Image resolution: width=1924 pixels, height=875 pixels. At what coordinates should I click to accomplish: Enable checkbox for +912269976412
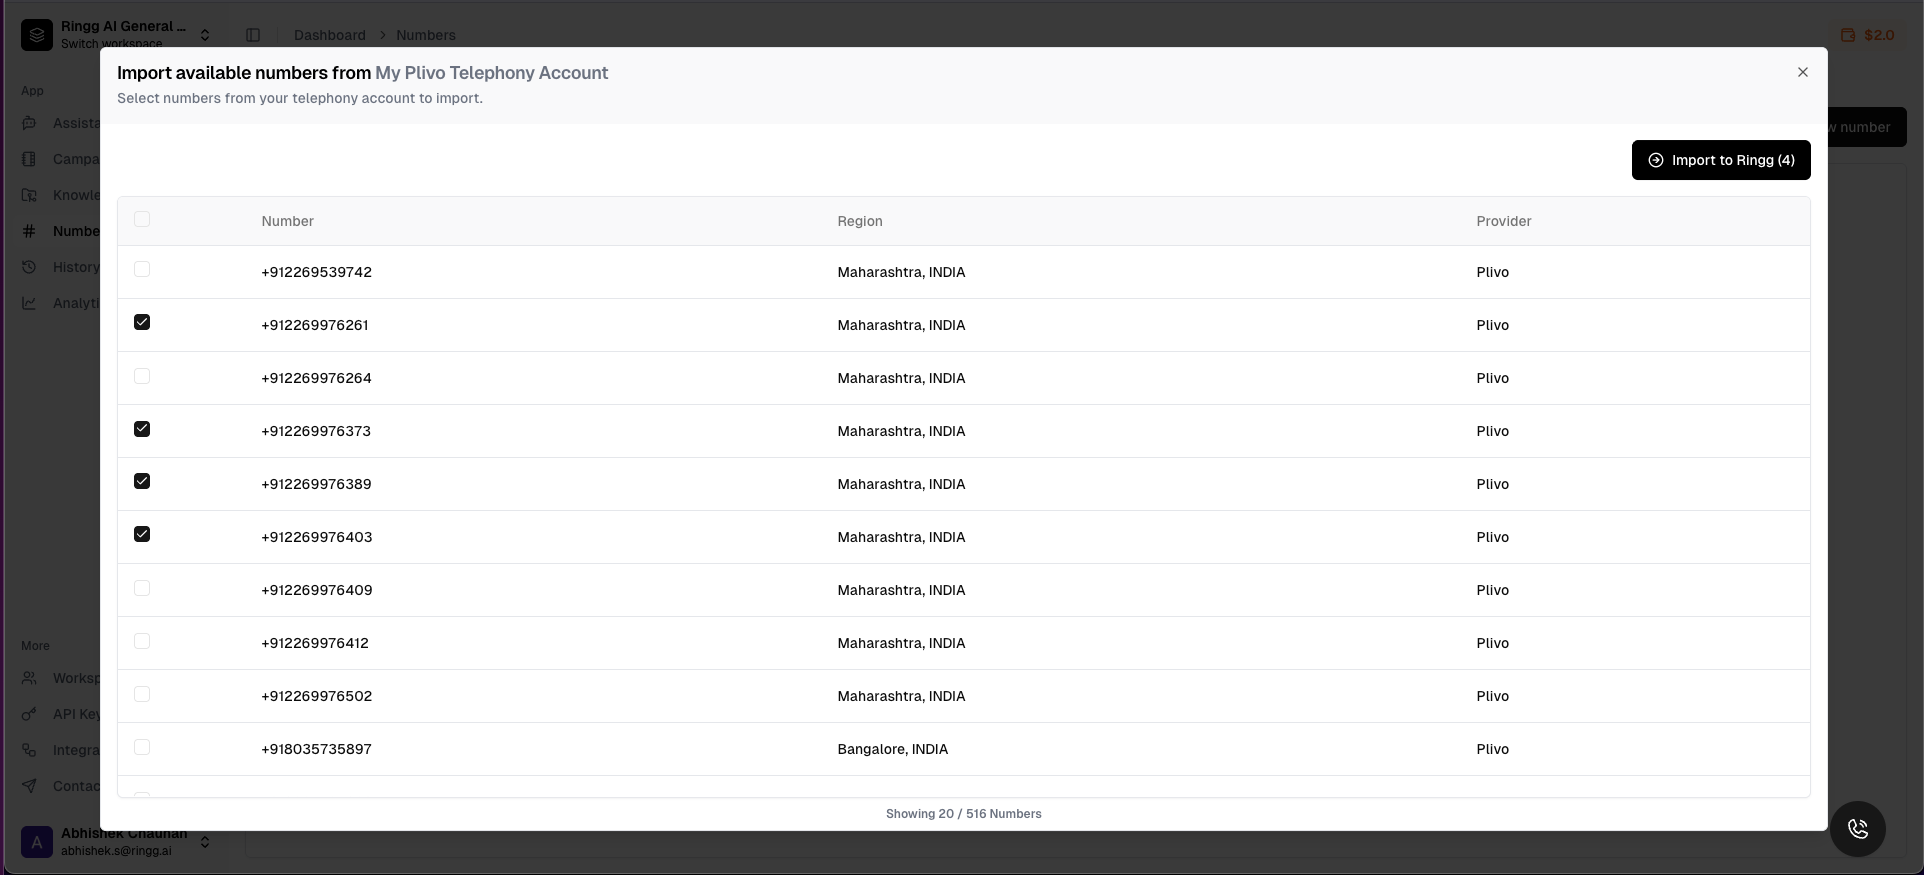point(142,641)
